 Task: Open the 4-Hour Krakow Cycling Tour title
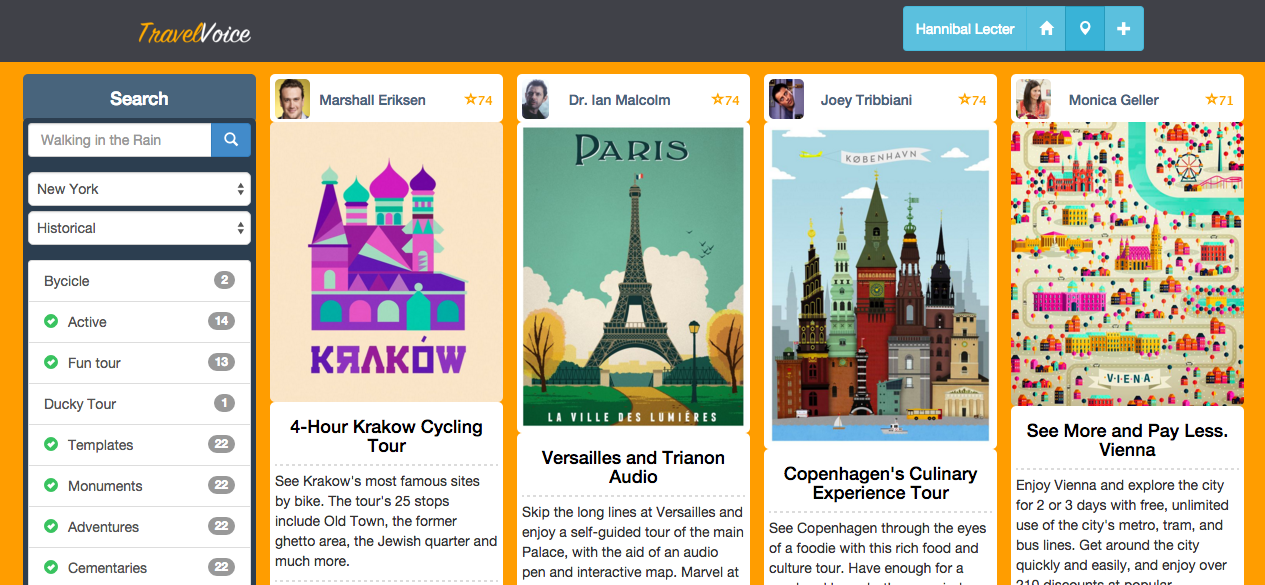(x=386, y=436)
